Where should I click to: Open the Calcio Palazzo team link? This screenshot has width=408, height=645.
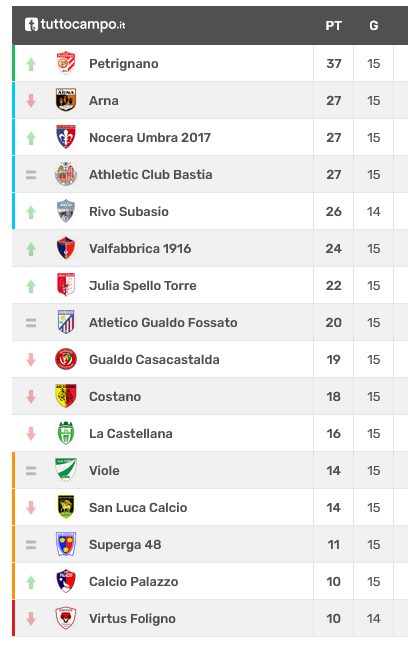(134, 582)
